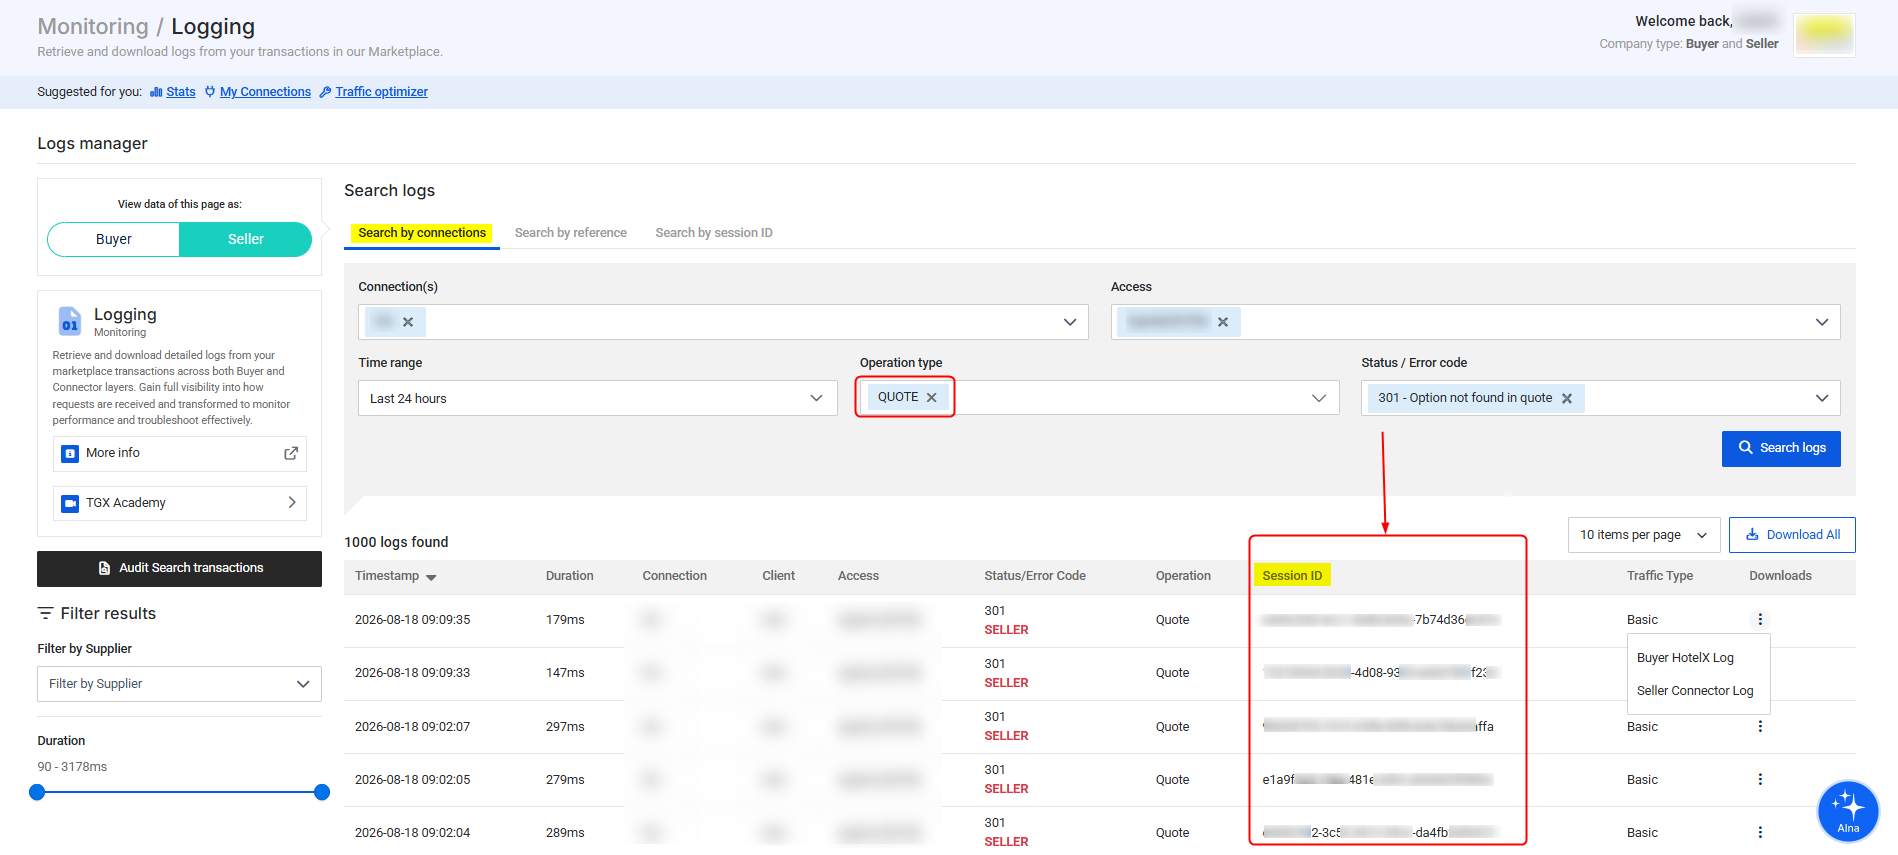The image size is (1898, 855).
Task: Expand the Access dropdown
Action: pyautogui.click(x=1822, y=322)
